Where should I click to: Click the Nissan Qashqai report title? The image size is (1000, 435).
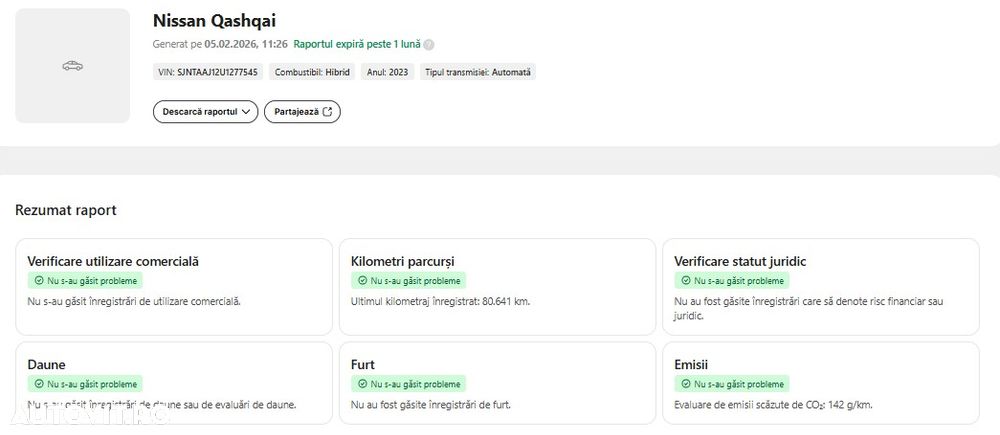(x=214, y=20)
